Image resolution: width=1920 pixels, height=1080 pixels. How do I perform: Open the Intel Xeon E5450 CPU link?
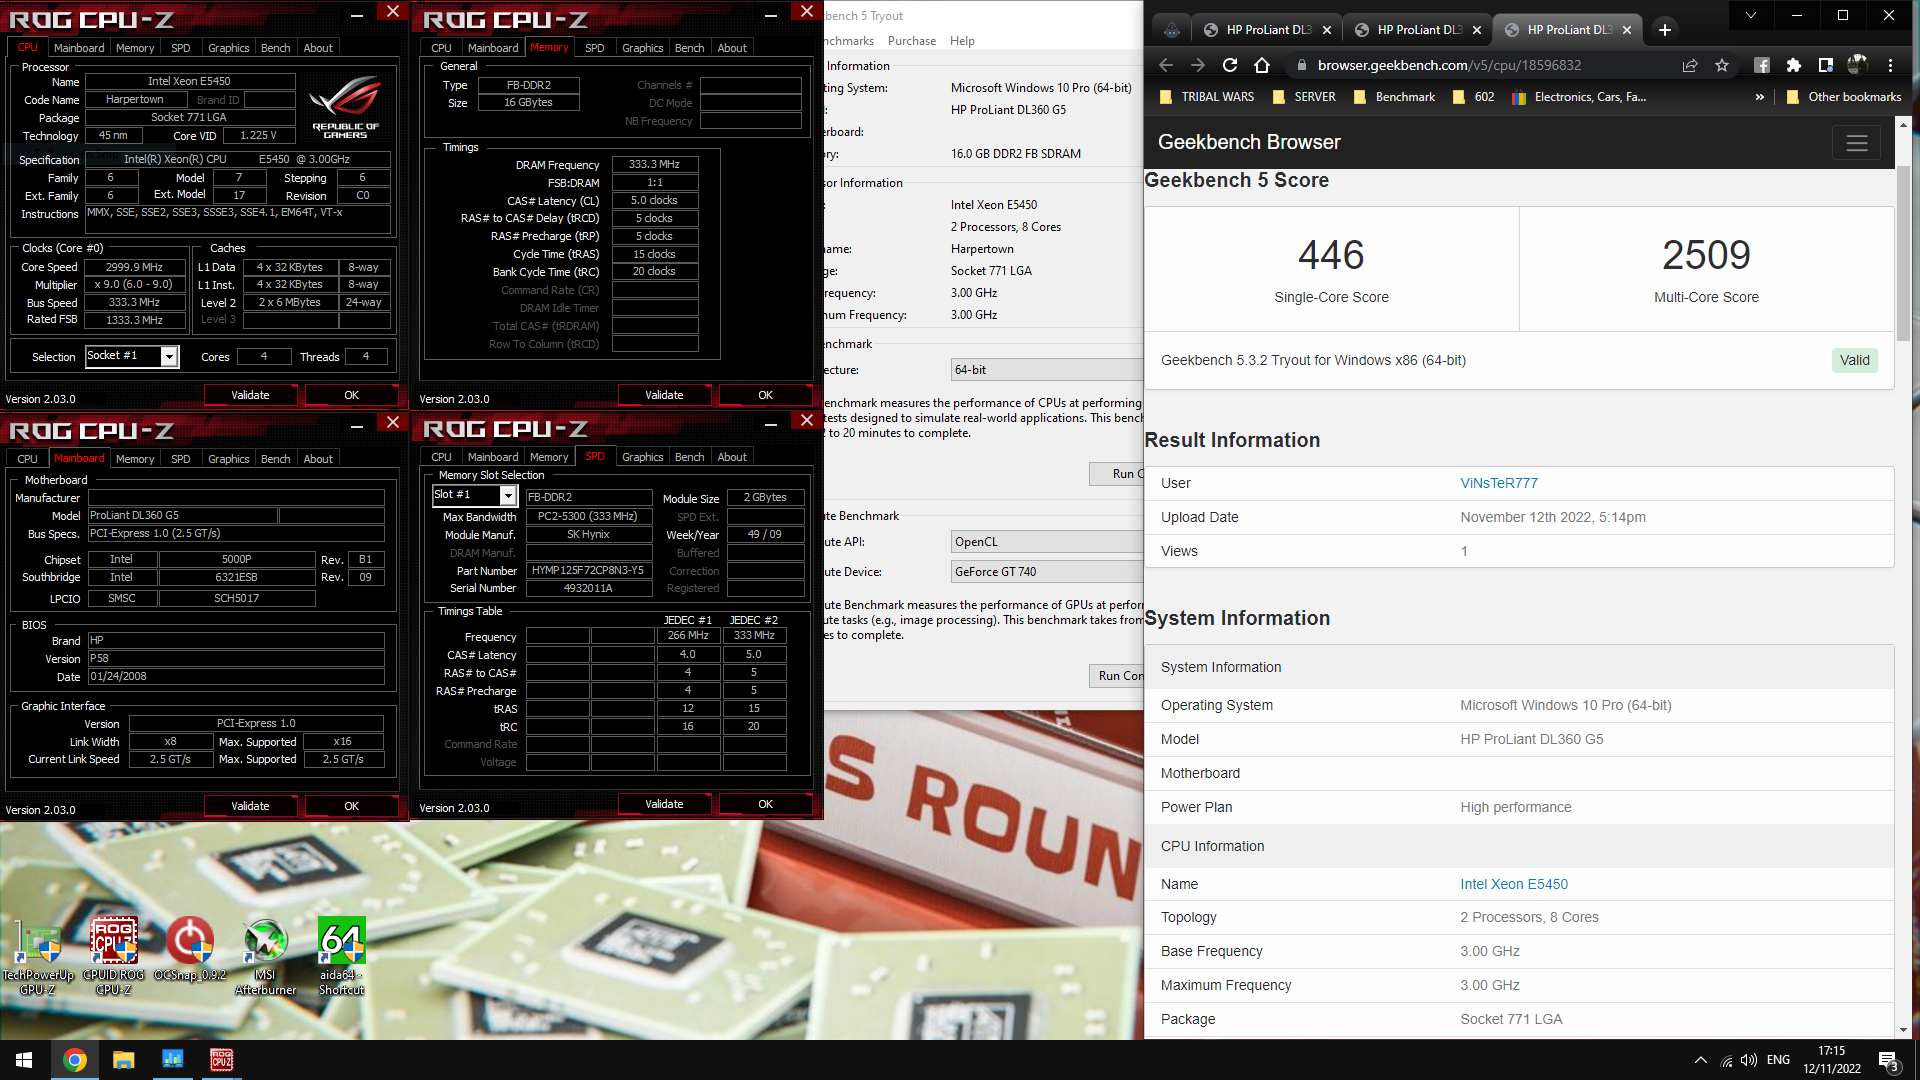tap(1514, 884)
